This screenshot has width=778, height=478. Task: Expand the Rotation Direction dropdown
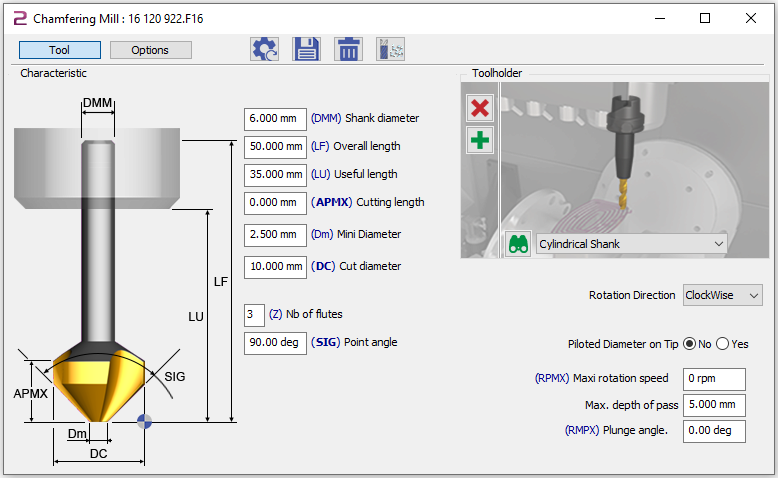tap(722, 295)
